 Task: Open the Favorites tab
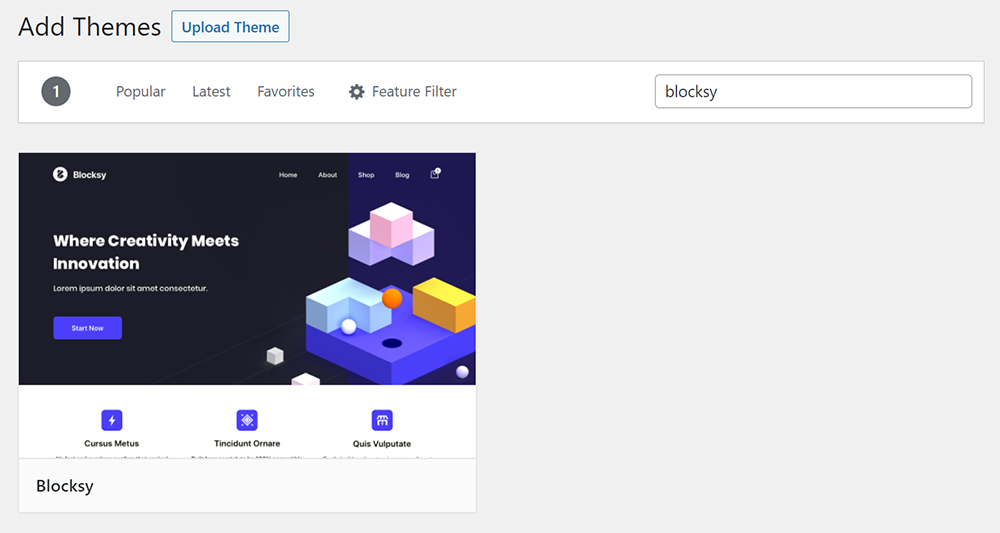pyautogui.click(x=286, y=92)
